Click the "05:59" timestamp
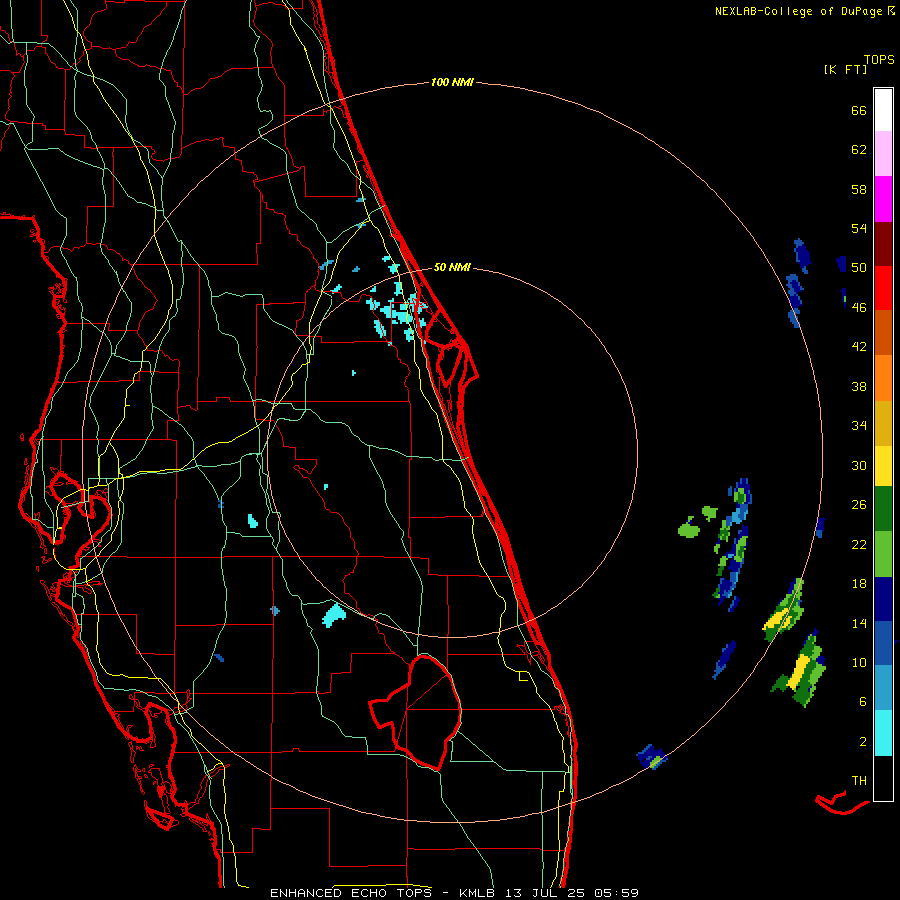Screen dimensions: 900x900 [x=616, y=893]
